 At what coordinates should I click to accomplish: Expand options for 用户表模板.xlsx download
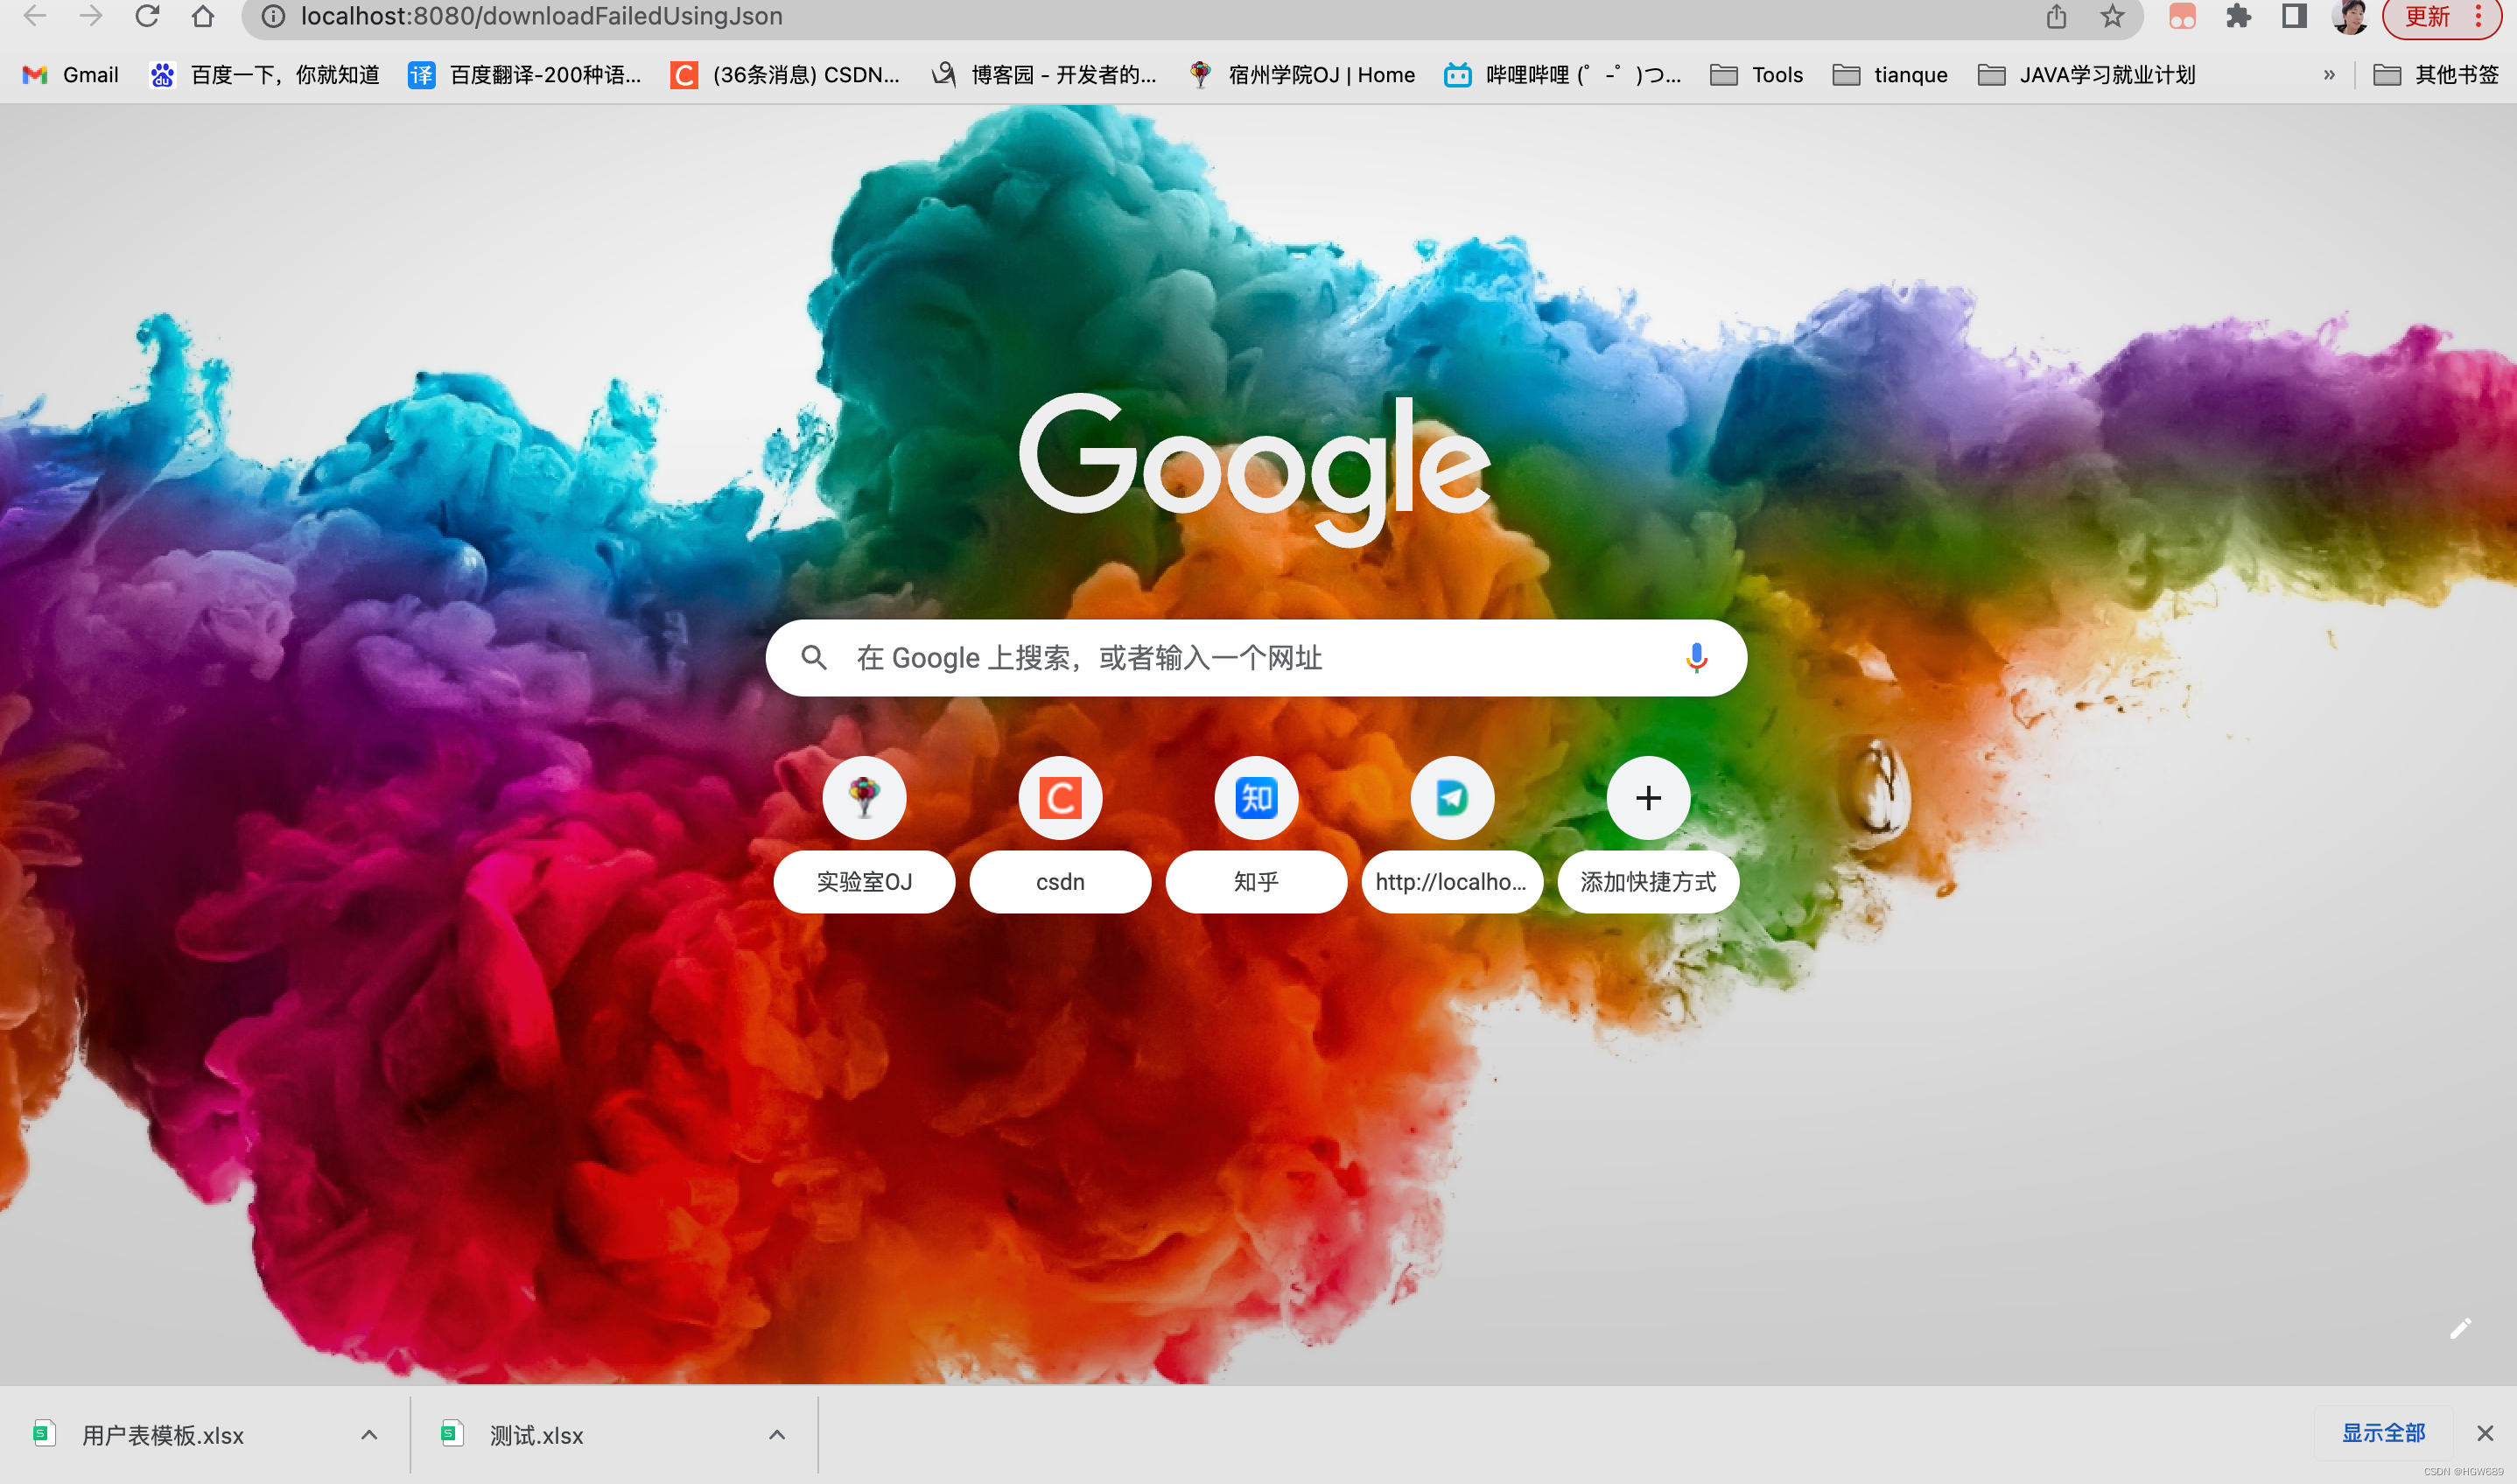coord(369,1435)
